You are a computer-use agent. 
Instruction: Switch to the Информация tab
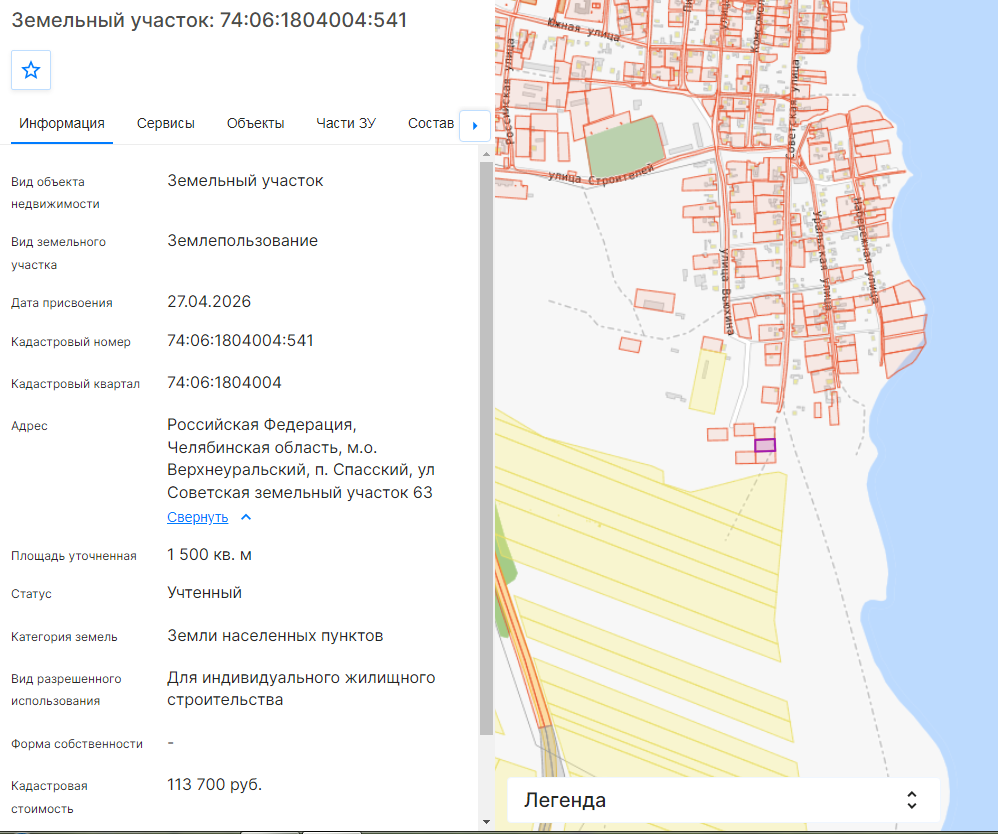point(62,124)
